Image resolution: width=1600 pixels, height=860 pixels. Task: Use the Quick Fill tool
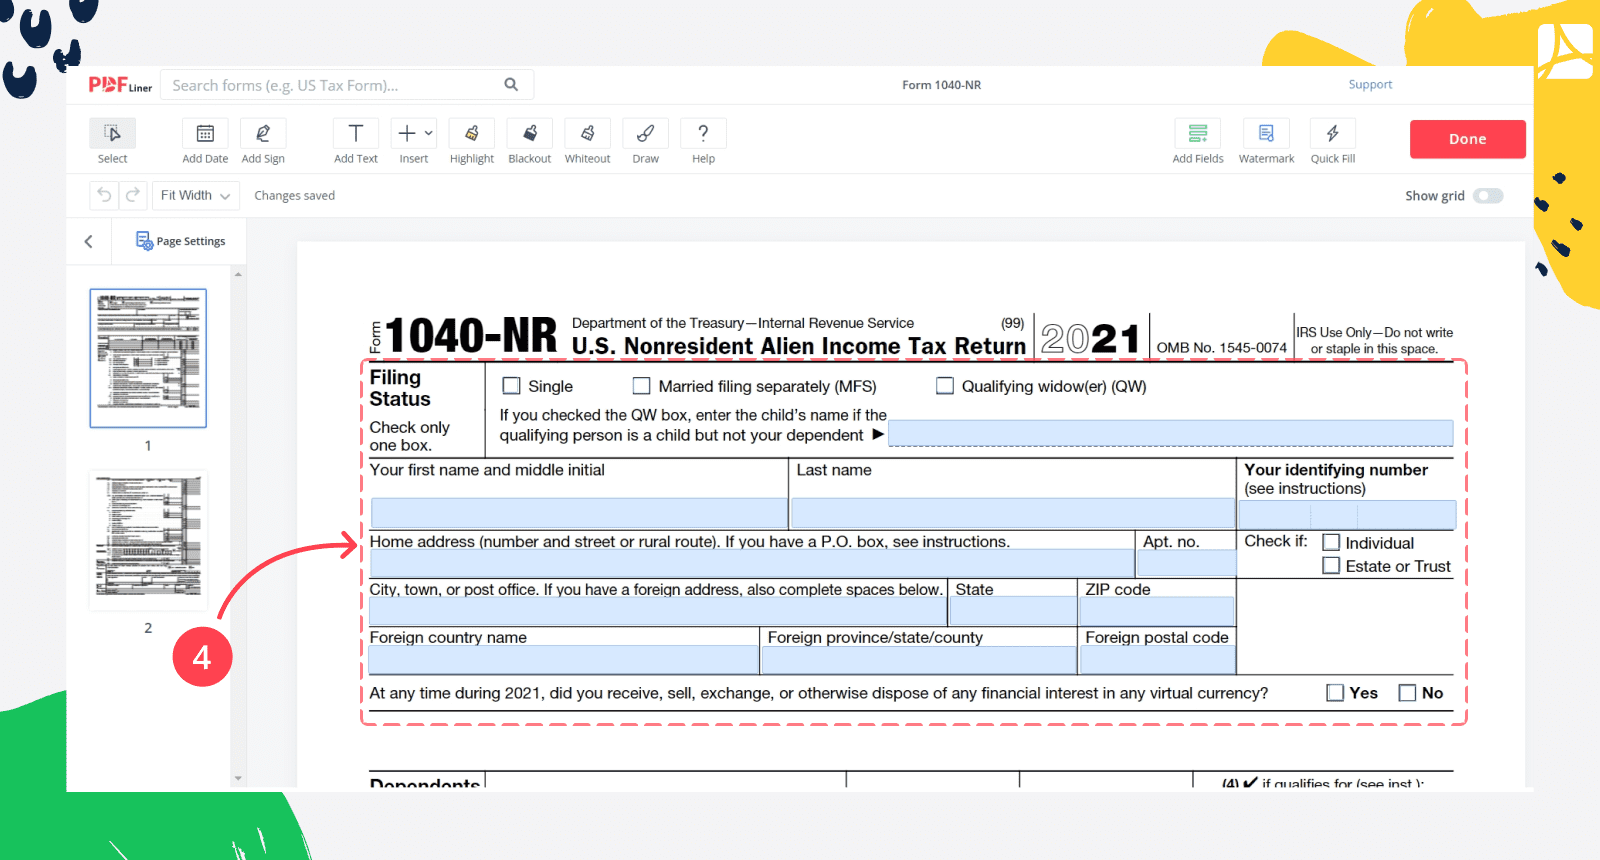pos(1332,134)
